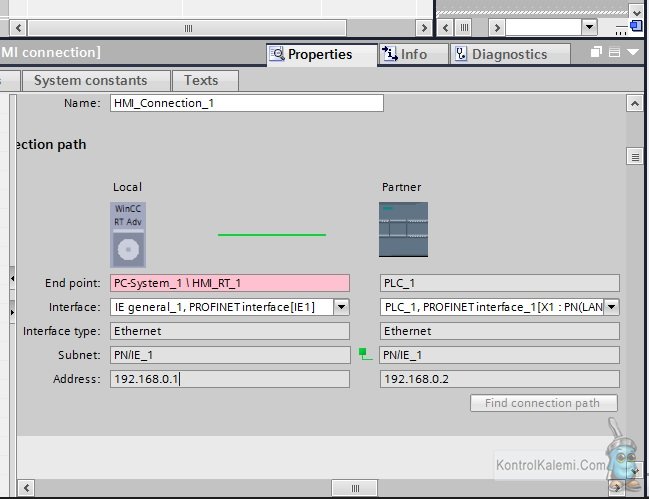Click Find connection path button
The width and height of the screenshot is (649, 499).
pyautogui.click(x=543, y=403)
